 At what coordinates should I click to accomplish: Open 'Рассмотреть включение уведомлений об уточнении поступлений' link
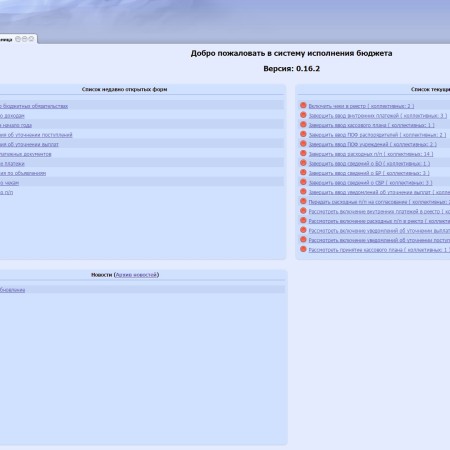pos(379,240)
